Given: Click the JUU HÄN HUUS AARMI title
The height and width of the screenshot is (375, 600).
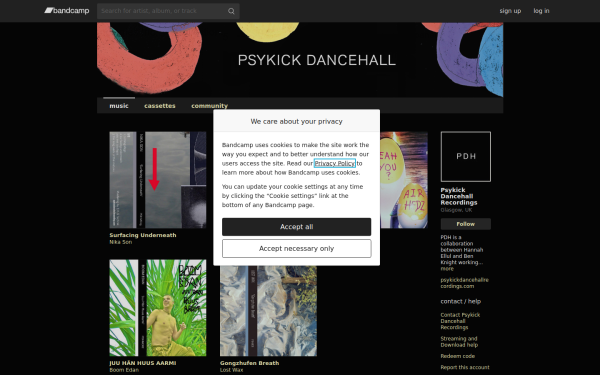Looking at the screenshot, I should point(143,363).
